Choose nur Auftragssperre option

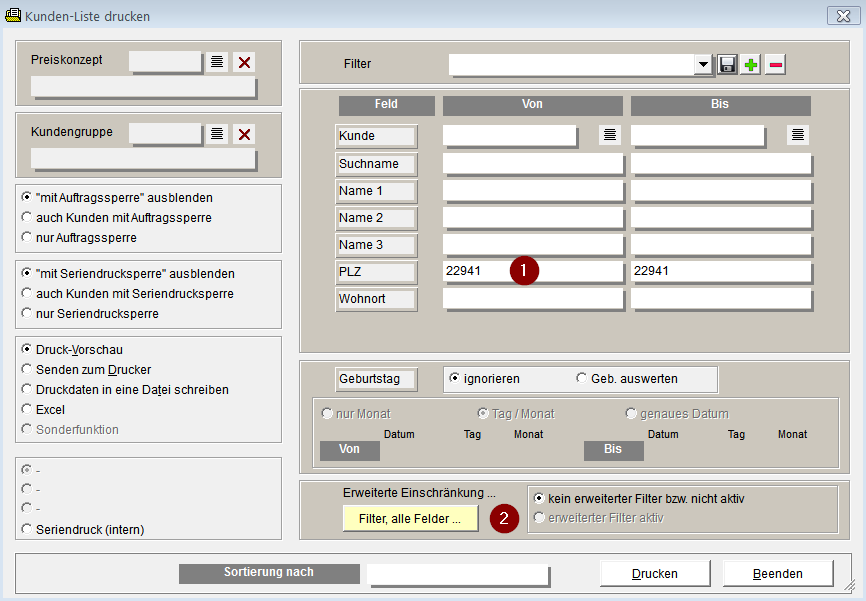coord(78,238)
